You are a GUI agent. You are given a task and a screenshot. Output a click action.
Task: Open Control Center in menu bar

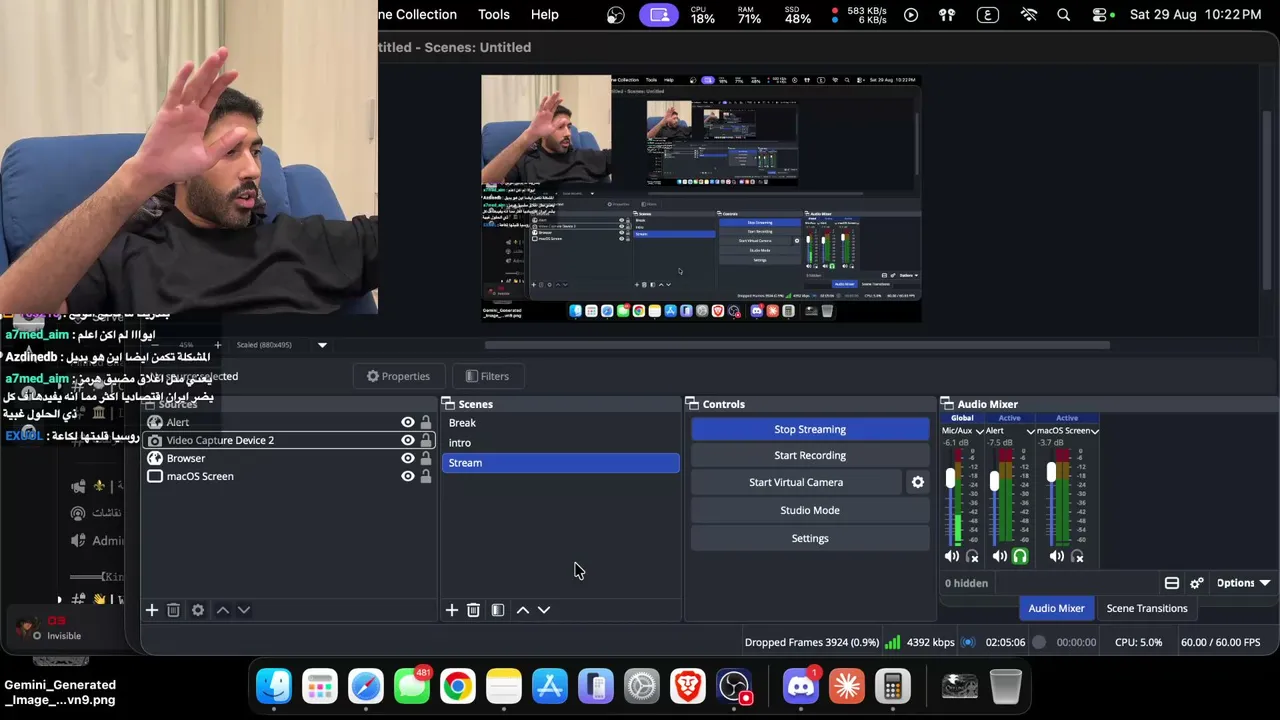click(1100, 15)
